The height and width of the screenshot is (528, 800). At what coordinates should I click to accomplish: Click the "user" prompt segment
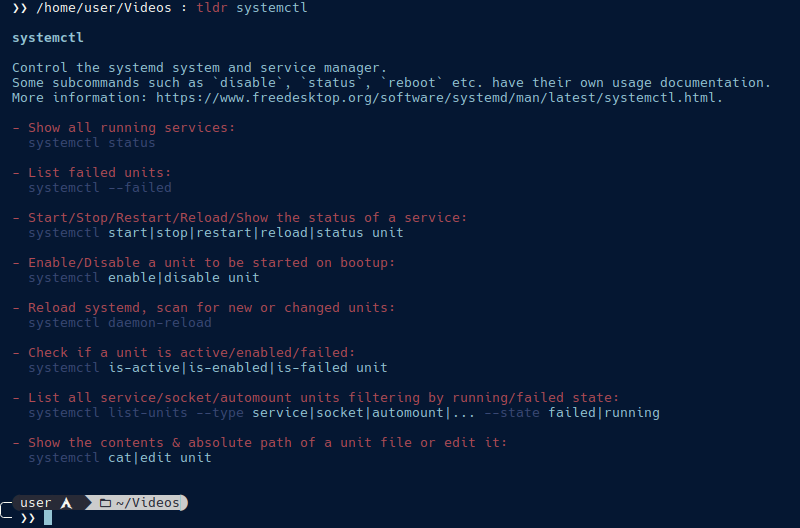tap(35, 503)
